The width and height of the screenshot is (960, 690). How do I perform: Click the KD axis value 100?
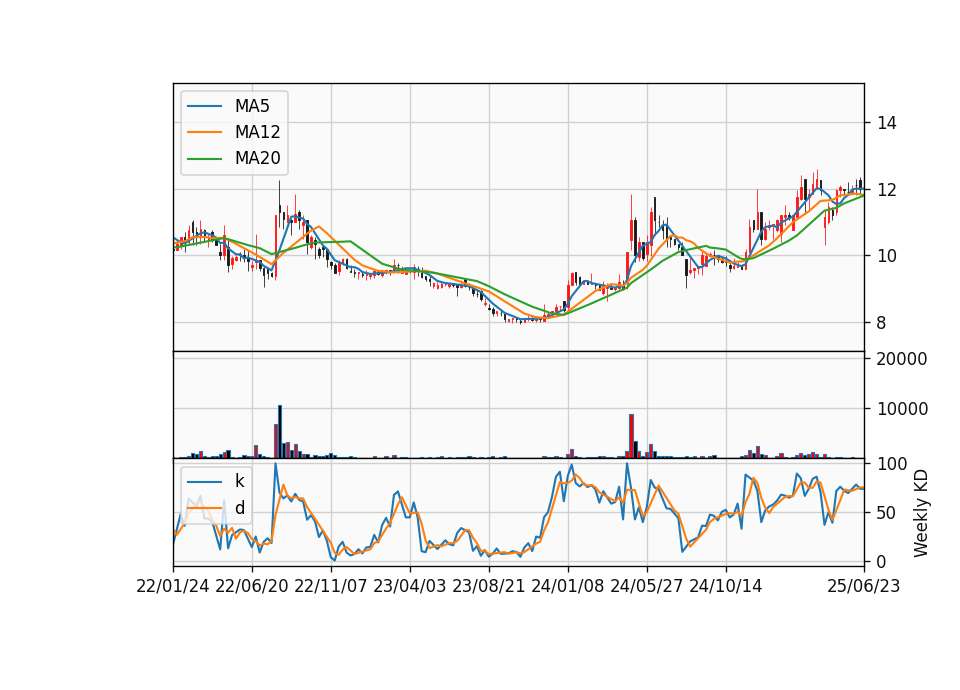[892, 464]
